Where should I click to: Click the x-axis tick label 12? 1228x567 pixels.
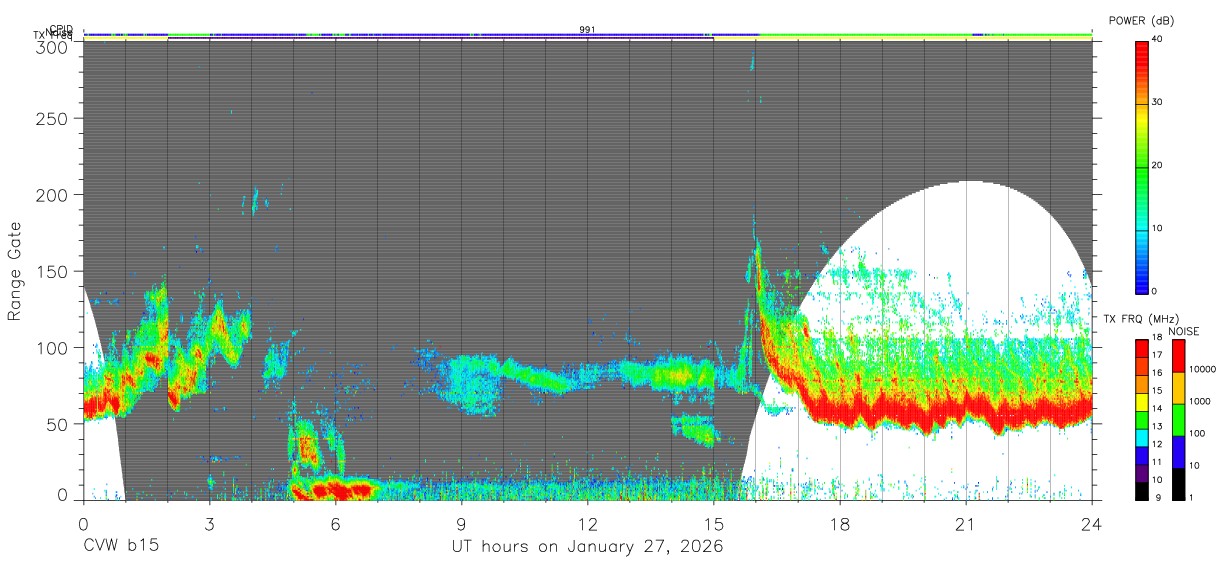click(x=588, y=523)
